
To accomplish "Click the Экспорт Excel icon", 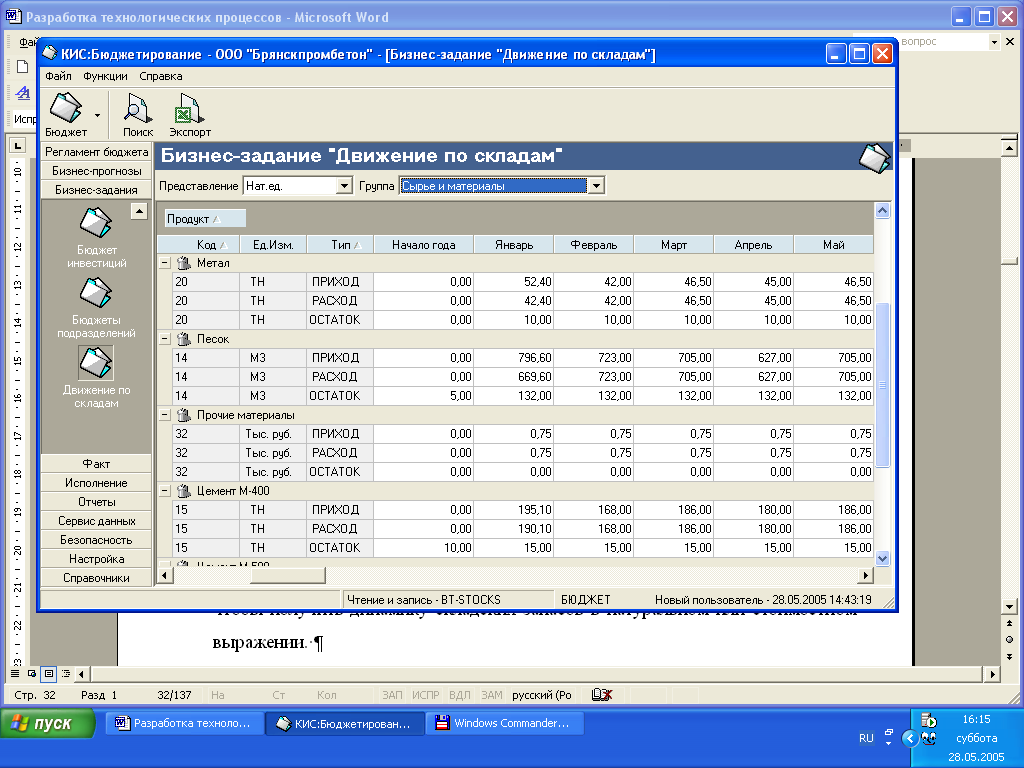I will [189, 108].
